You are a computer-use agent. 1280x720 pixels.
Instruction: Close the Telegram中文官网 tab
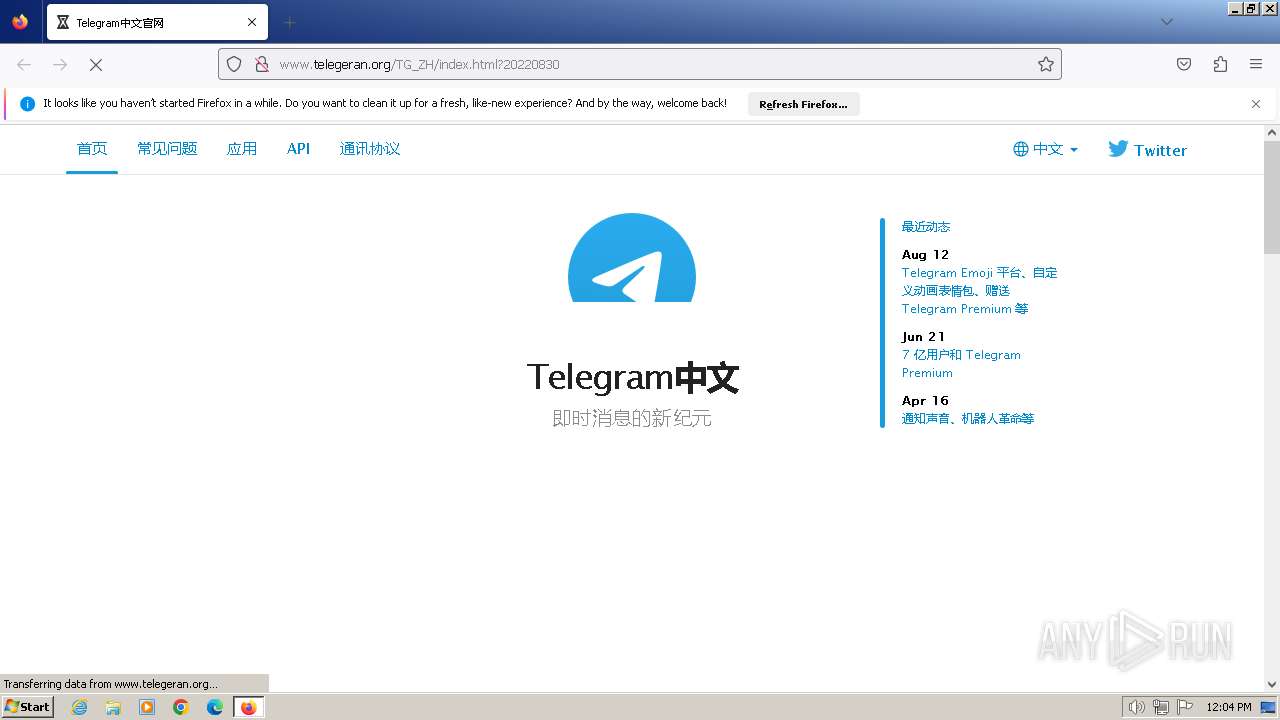tap(252, 22)
